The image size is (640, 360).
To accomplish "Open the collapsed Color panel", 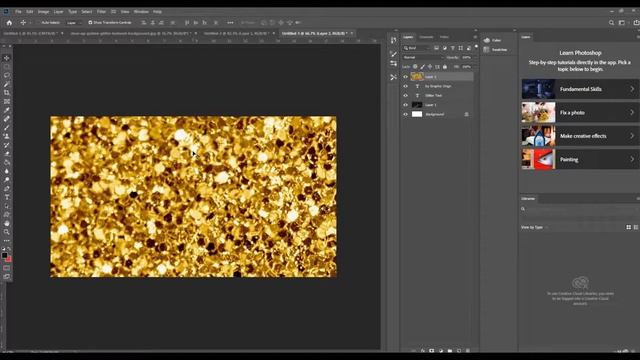I will point(492,40).
